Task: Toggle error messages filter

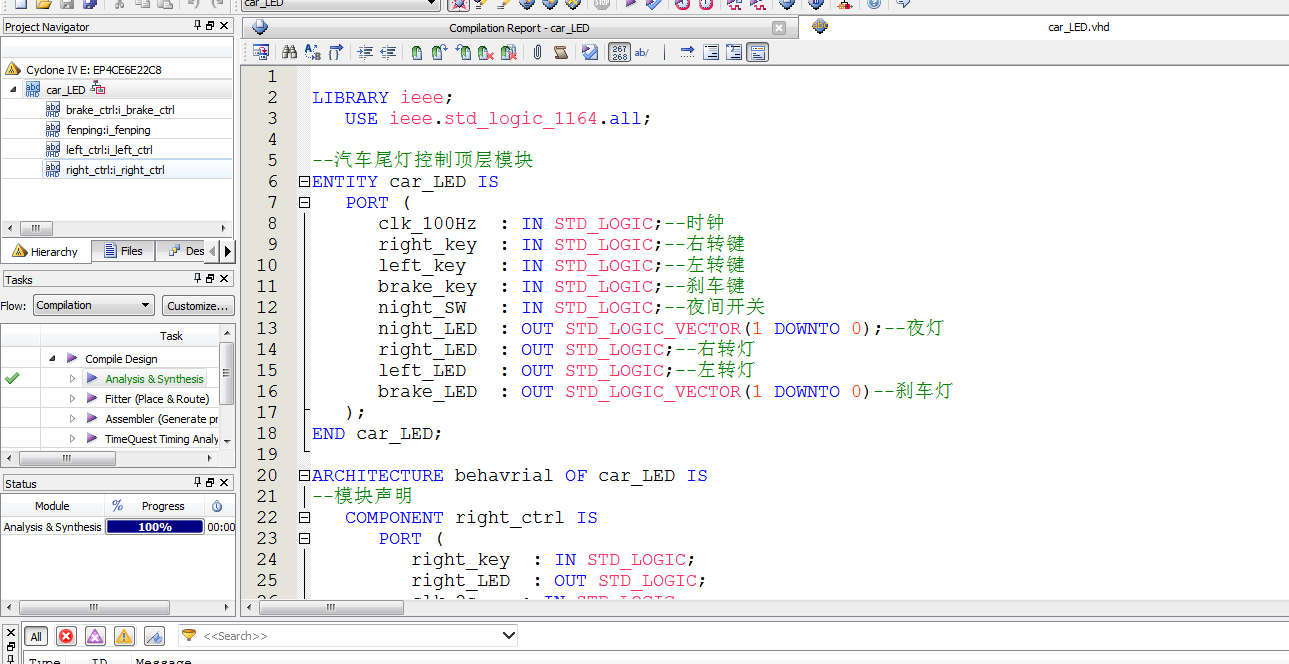Action: click(66, 636)
